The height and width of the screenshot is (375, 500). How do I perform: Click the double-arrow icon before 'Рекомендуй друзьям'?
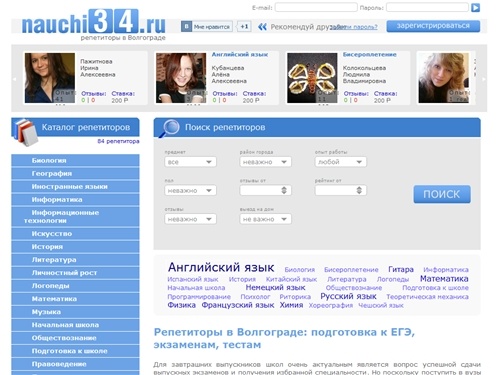click(x=262, y=27)
